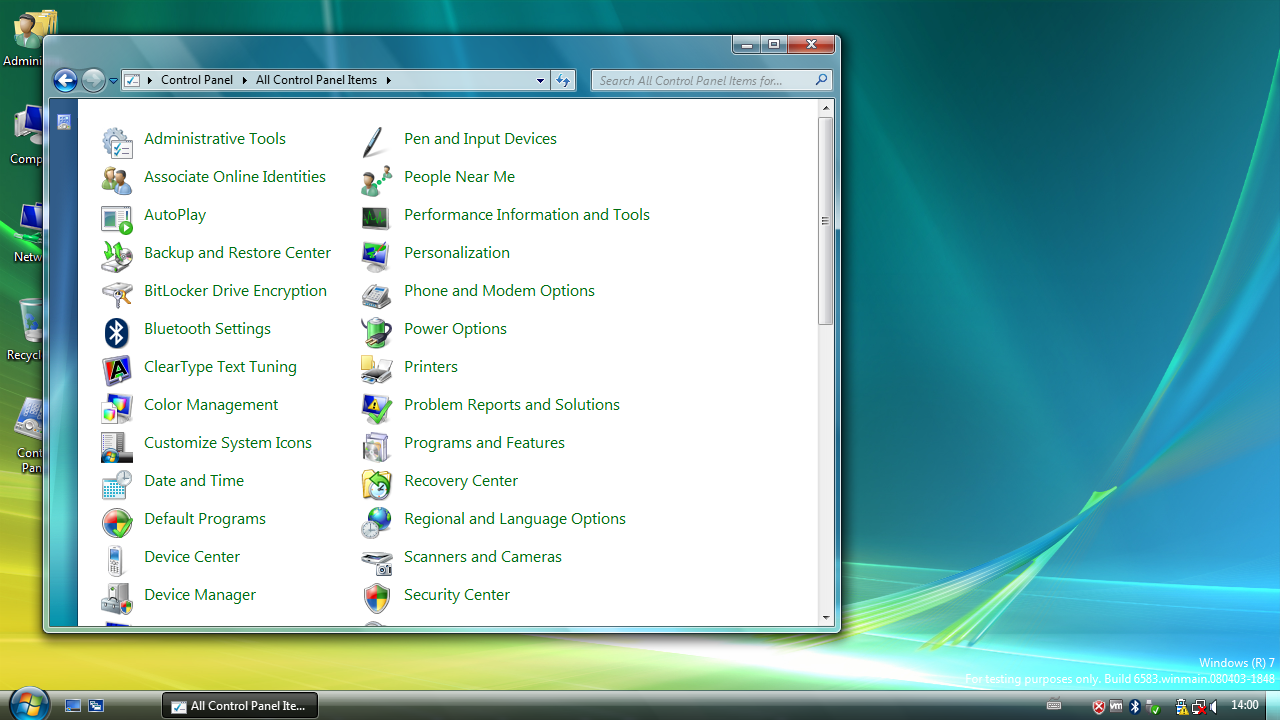Open the Customize System Icons link
The height and width of the screenshot is (720, 1280).
(x=228, y=443)
